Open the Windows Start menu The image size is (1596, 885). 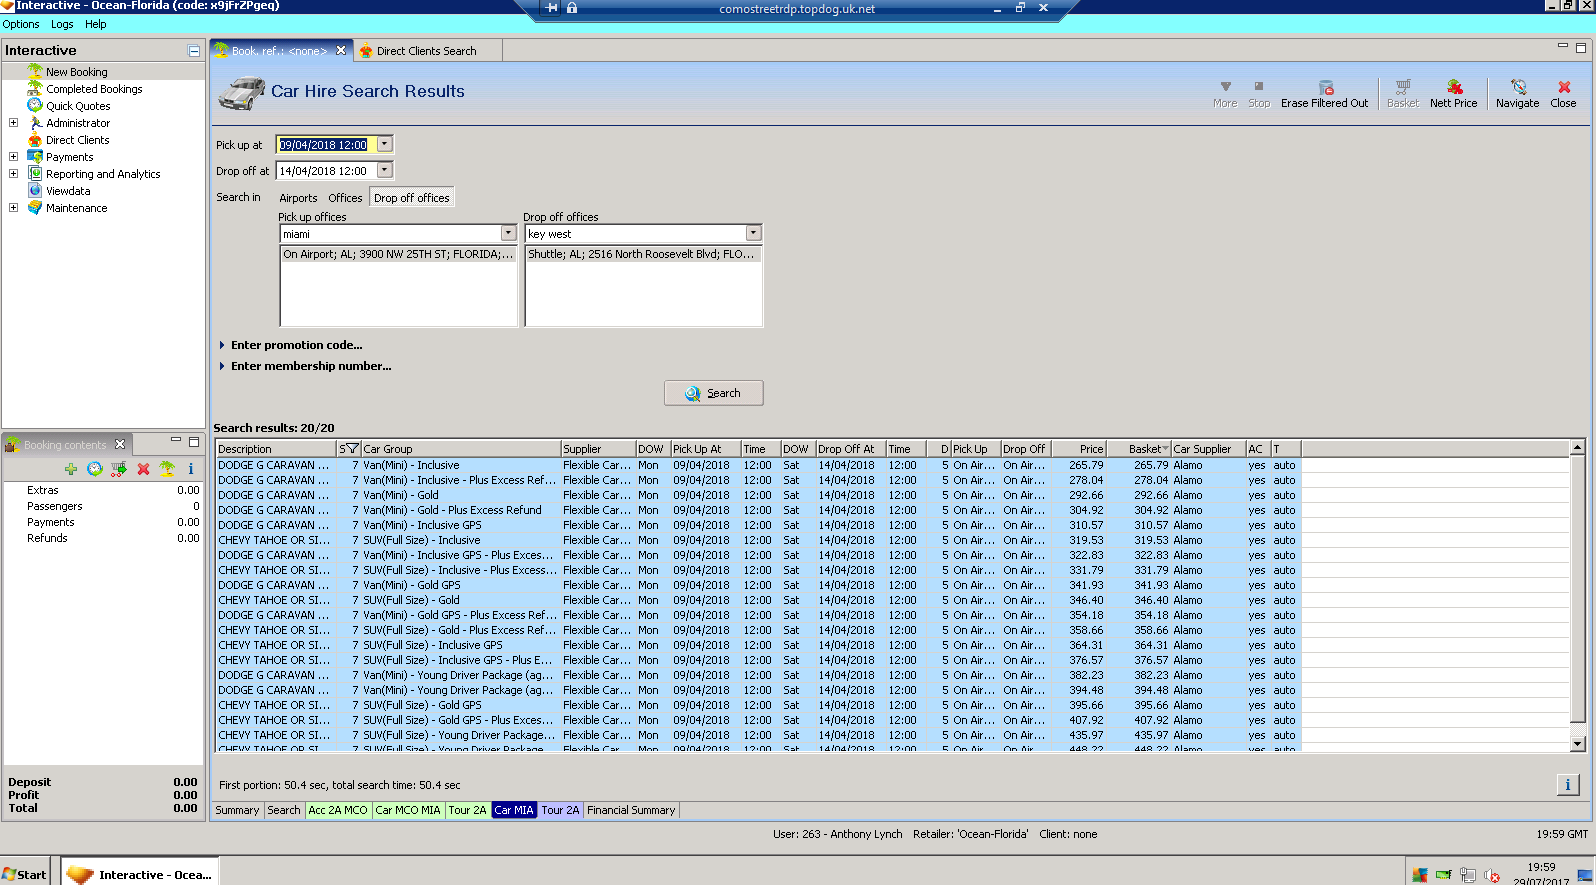coord(25,874)
